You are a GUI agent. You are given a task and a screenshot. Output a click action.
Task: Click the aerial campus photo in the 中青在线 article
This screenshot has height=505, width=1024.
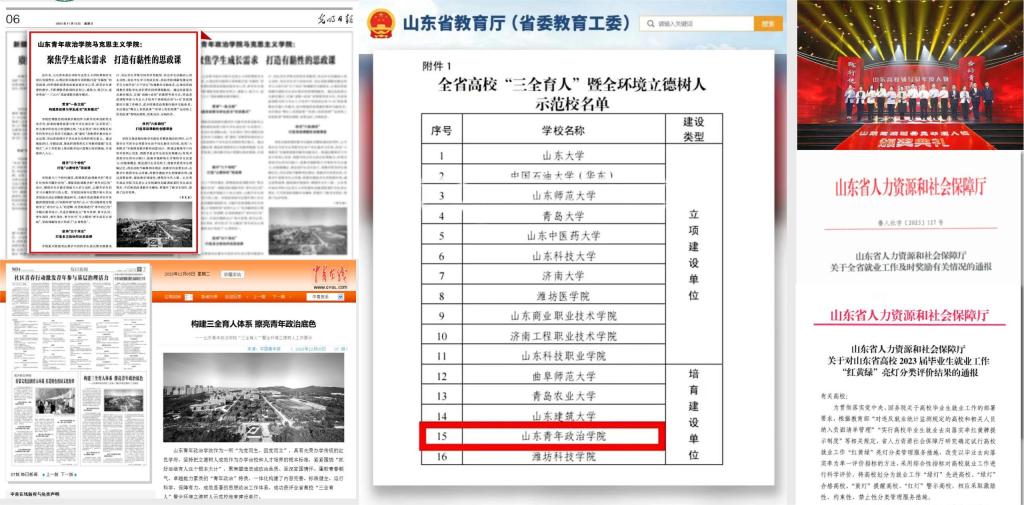pos(253,397)
